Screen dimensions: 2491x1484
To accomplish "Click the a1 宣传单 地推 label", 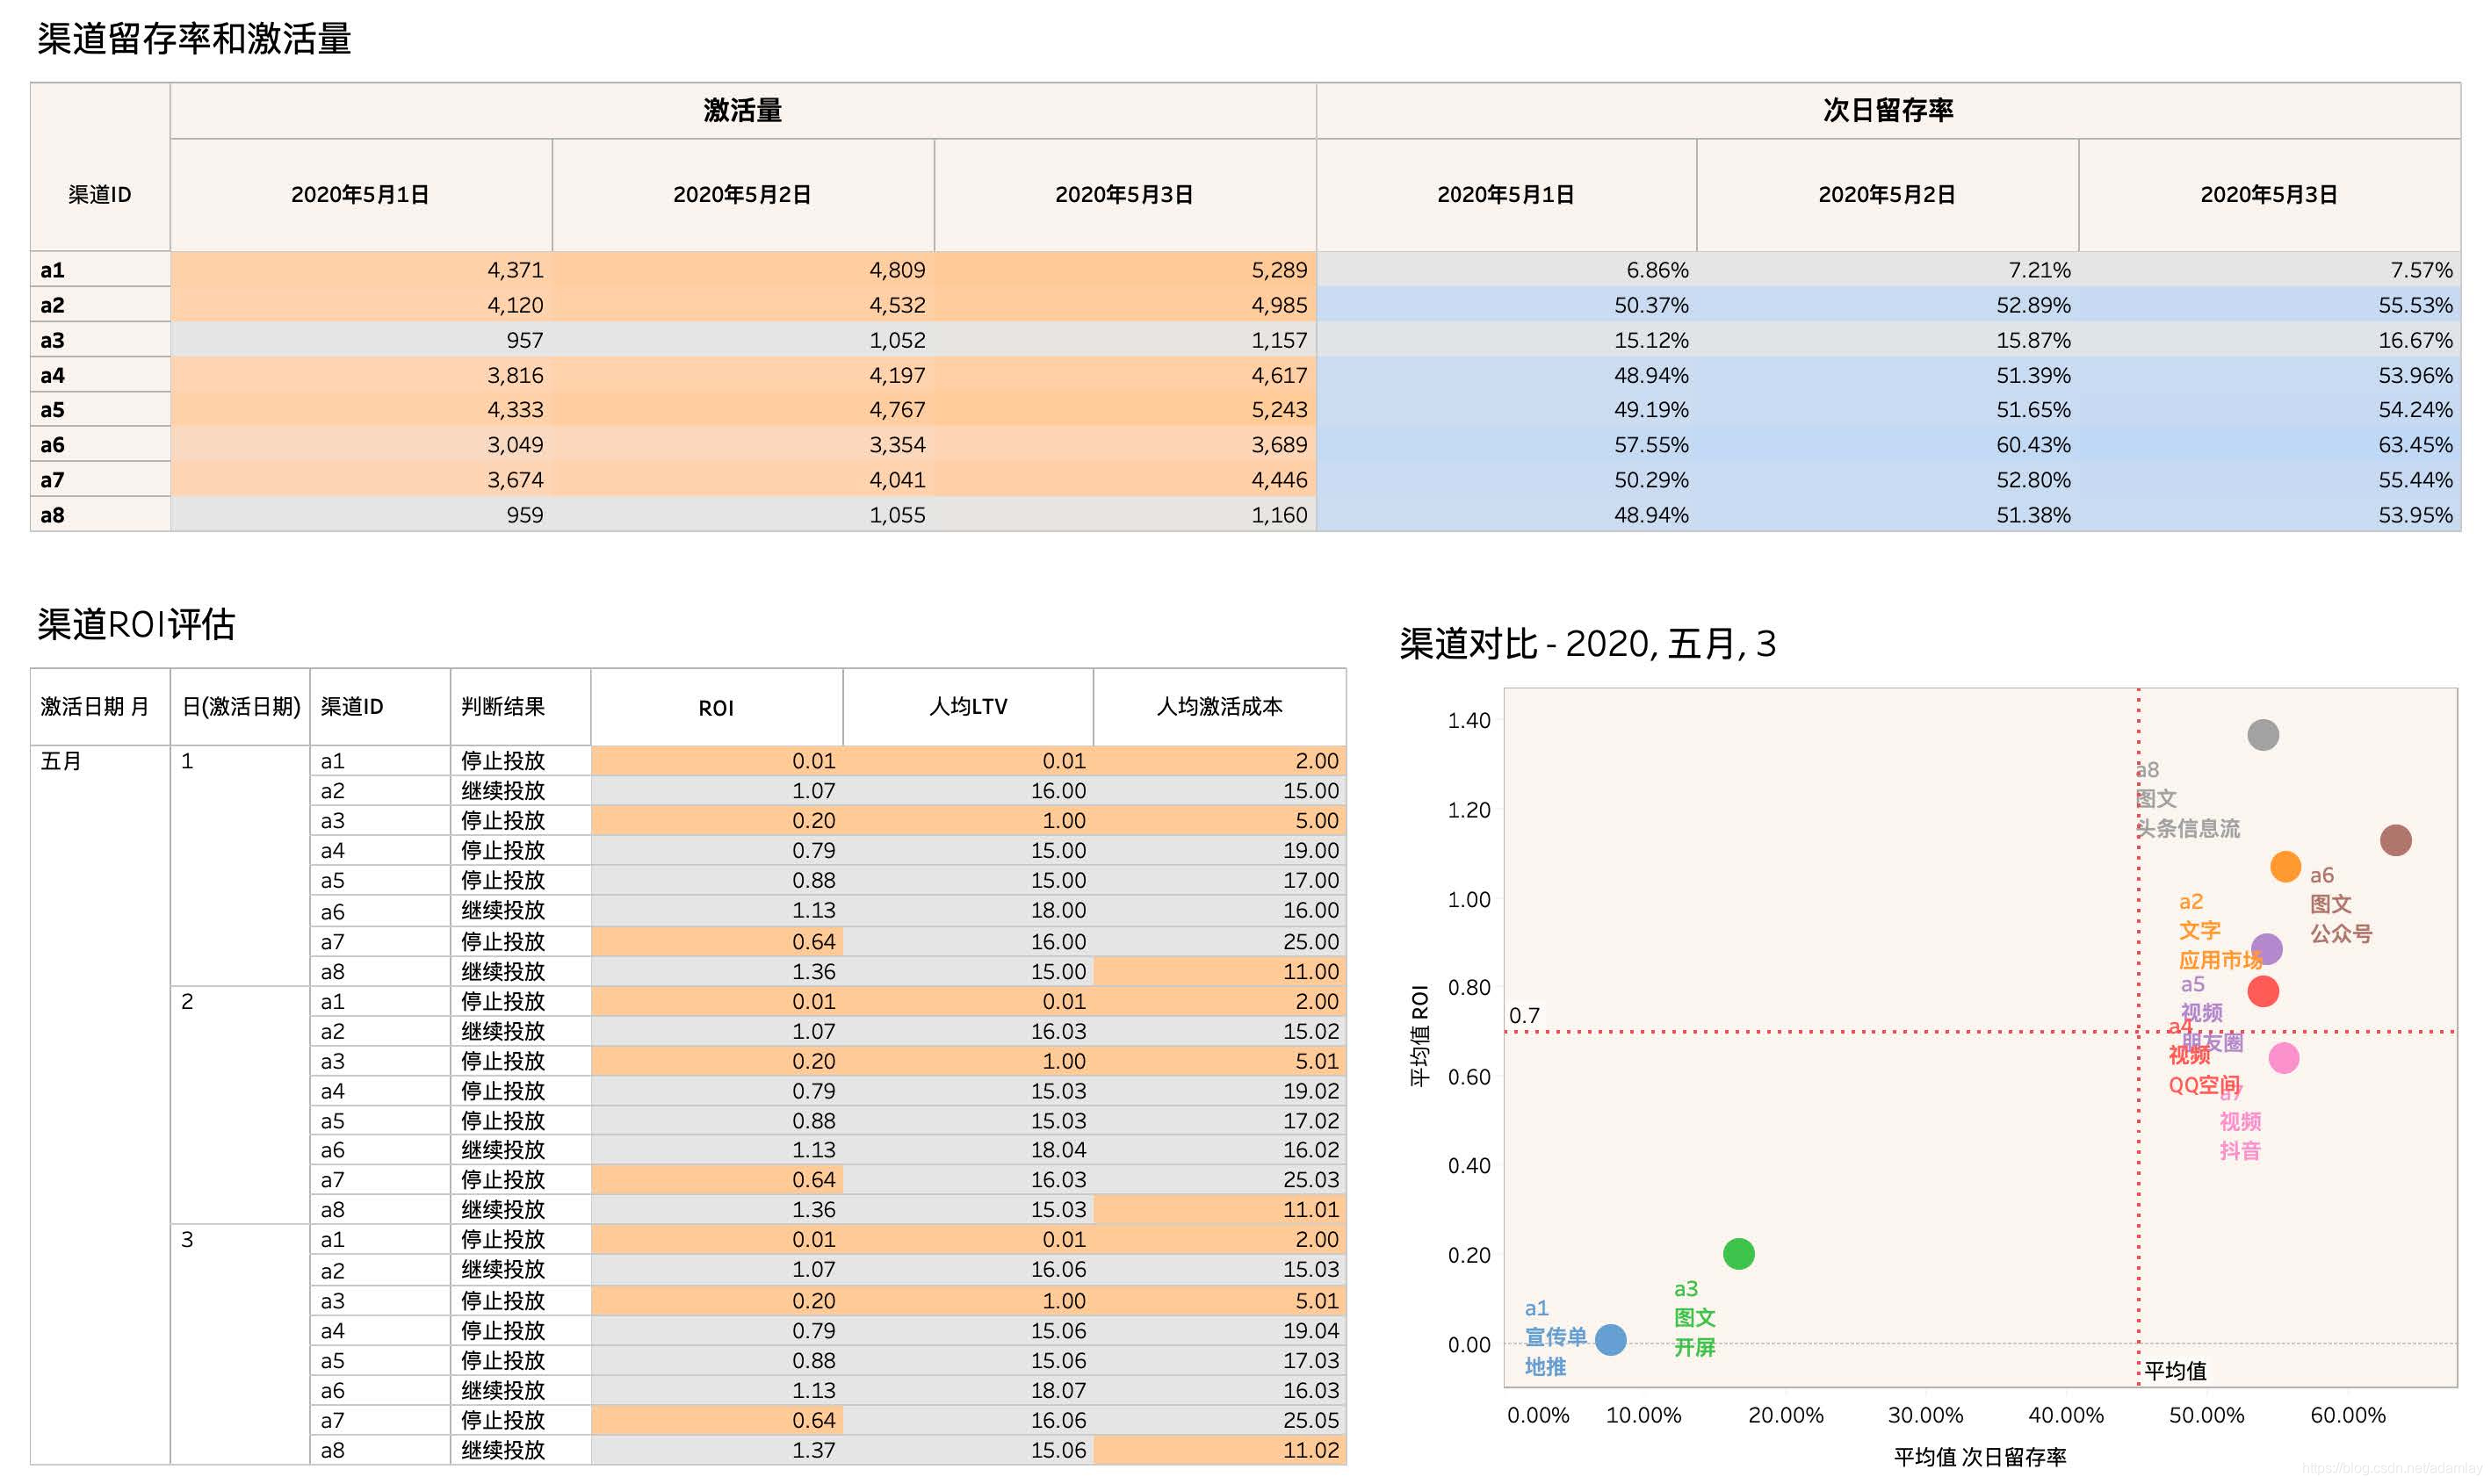I will pos(1555,1338).
